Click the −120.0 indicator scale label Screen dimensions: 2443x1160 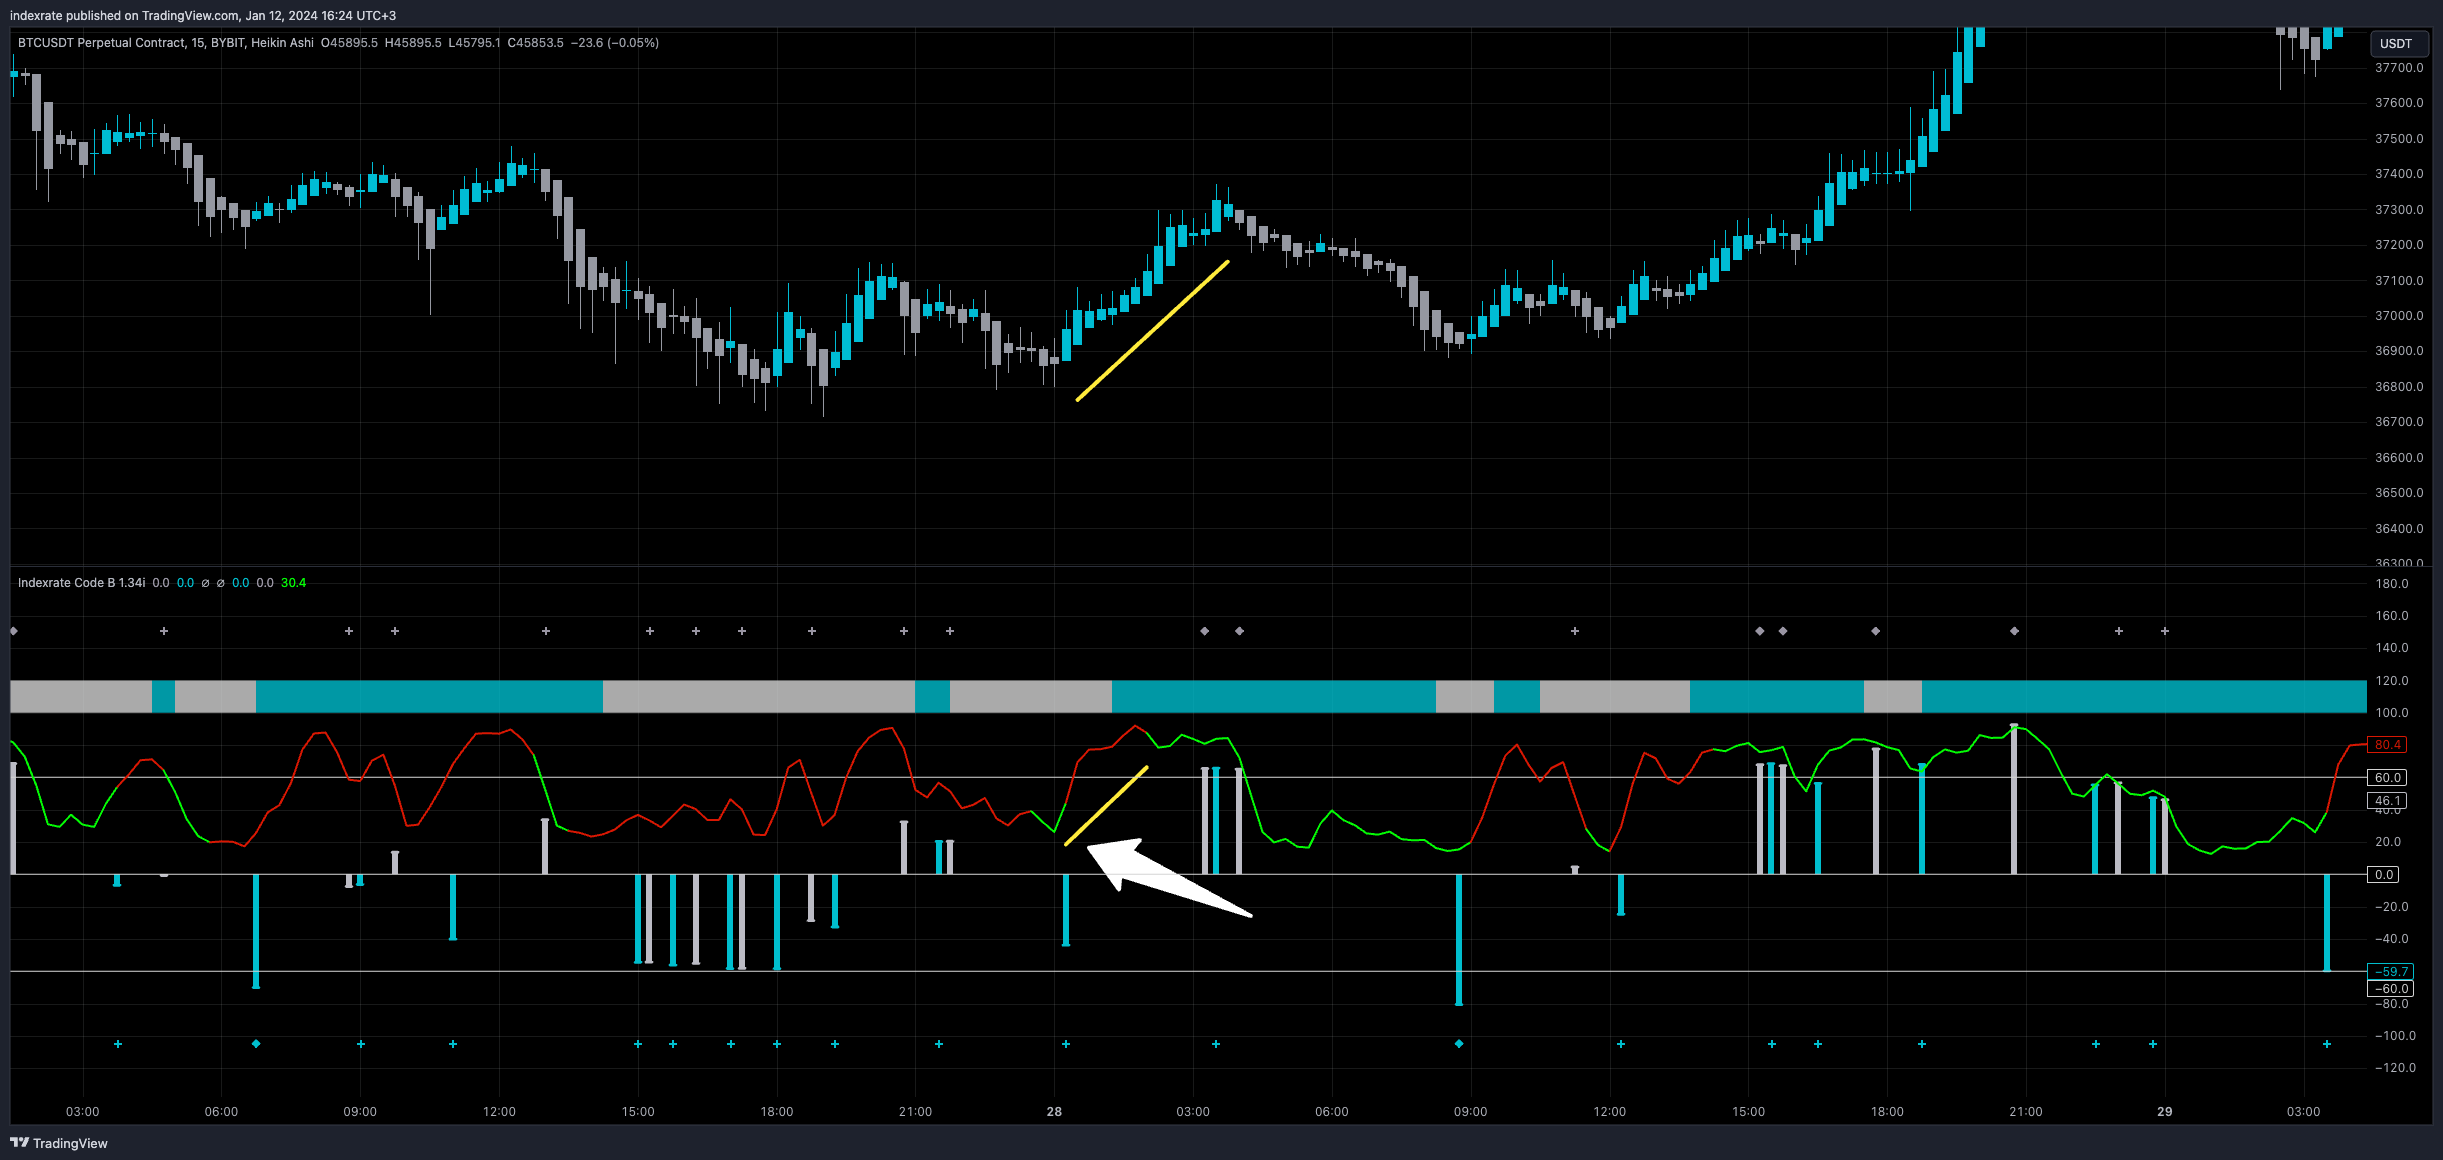2395,1068
